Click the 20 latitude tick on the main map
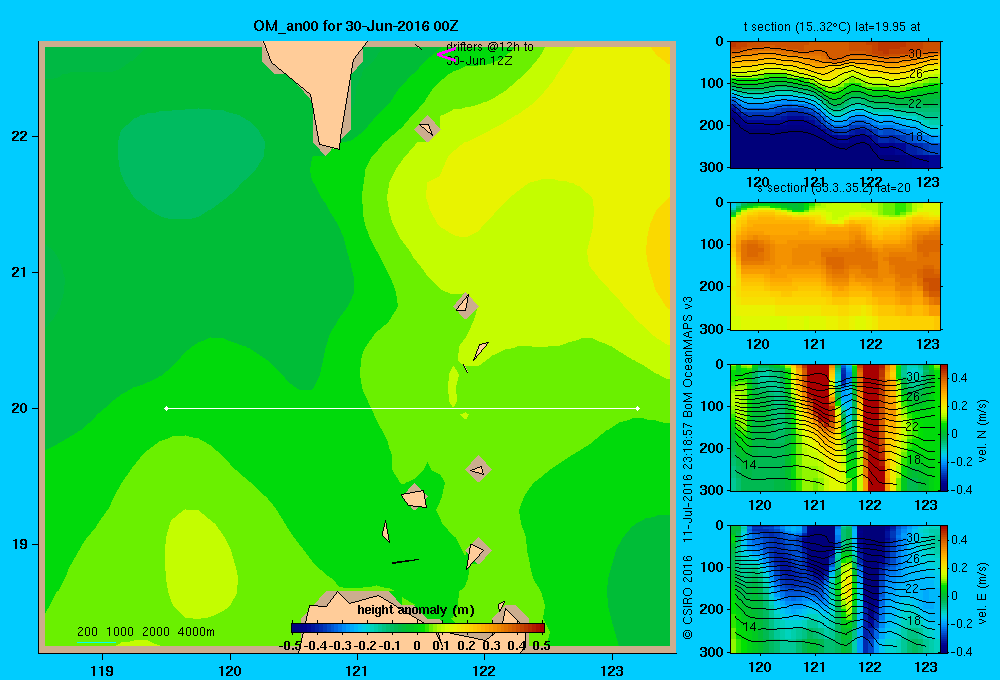Image resolution: width=1000 pixels, height=680 pixels. [20, 408]
